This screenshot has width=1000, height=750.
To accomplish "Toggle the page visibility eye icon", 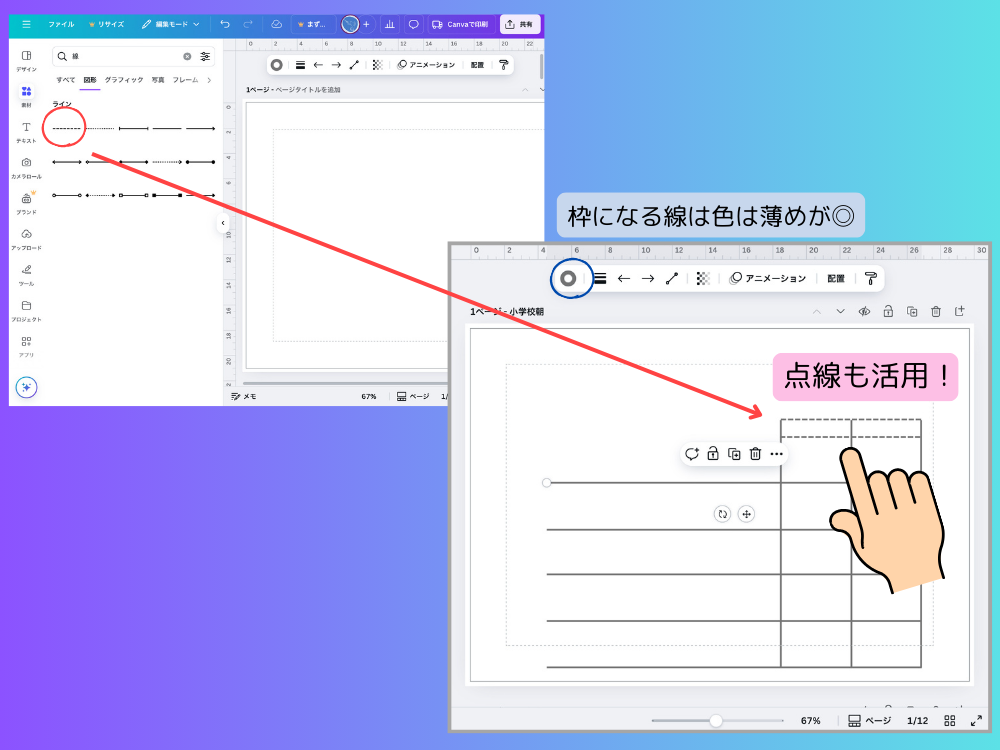I will click(x=864, y=312).
